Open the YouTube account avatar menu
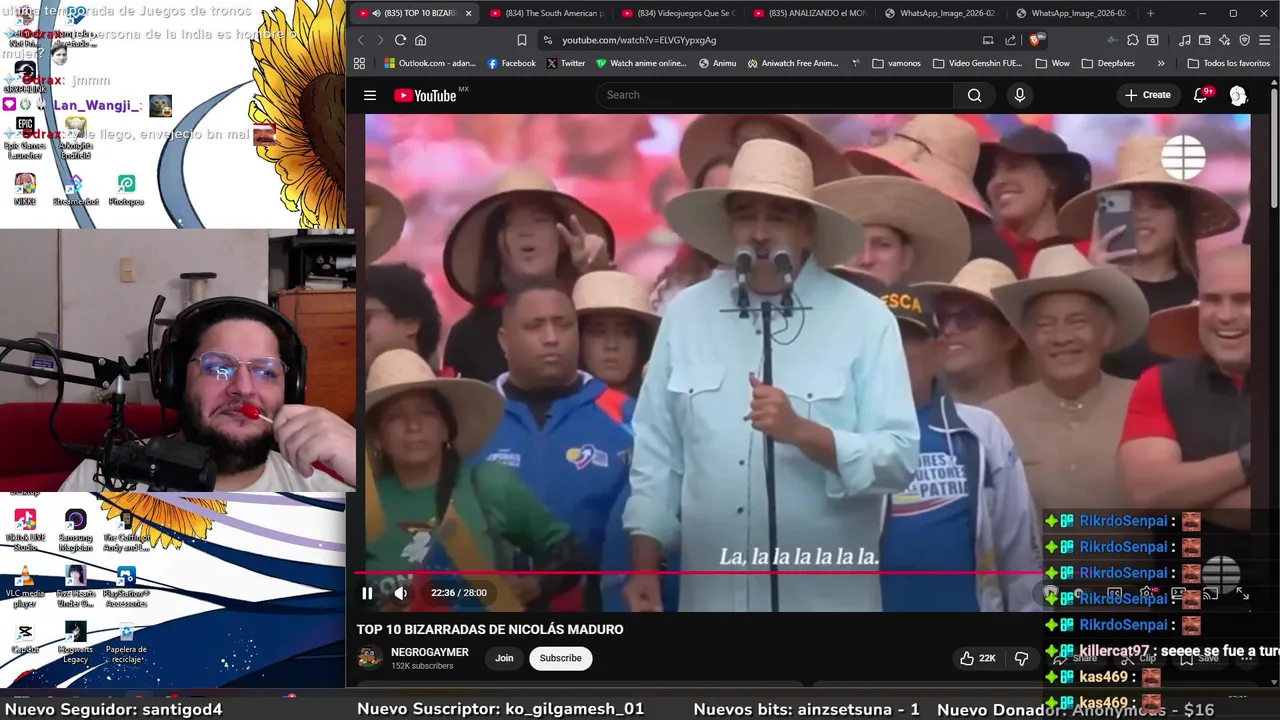1280x720 pixels. click(x=1238, y=95)
